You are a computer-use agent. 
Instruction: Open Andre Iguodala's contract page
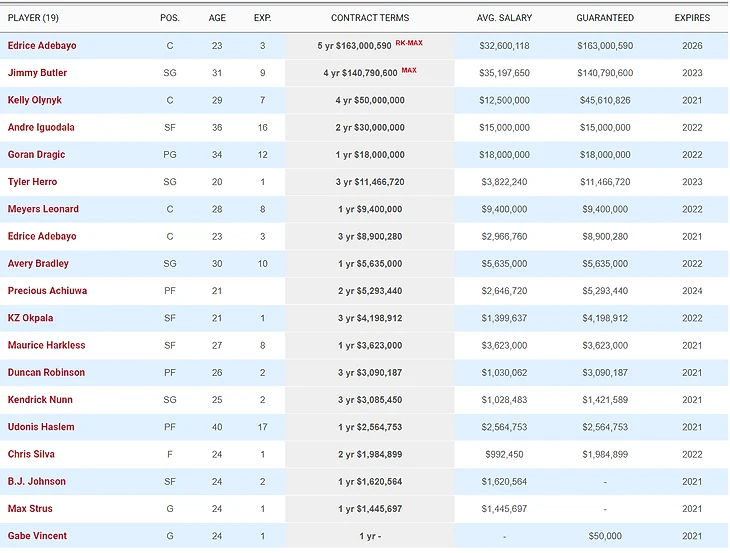pyautogui.click(x=41, y=128)
